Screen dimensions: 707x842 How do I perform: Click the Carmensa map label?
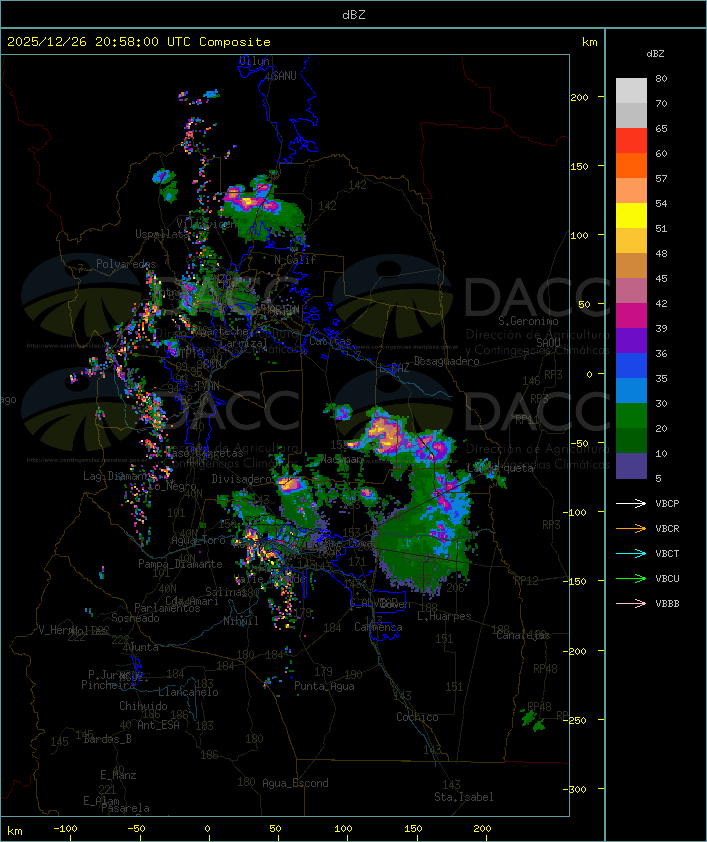tap(378, 627)
